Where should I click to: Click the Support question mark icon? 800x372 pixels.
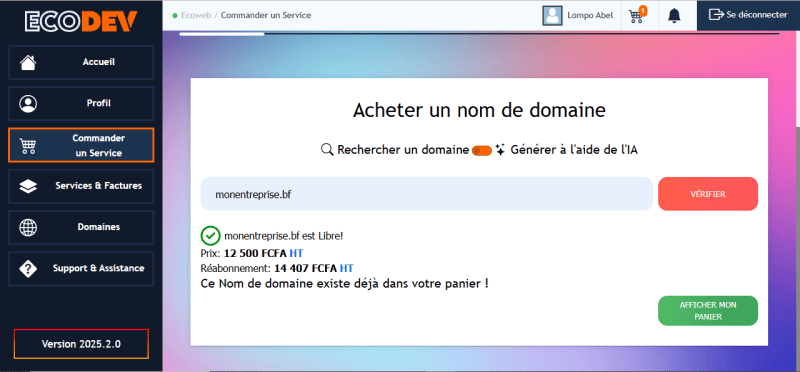pyautogui.click(x=28, y=269)
